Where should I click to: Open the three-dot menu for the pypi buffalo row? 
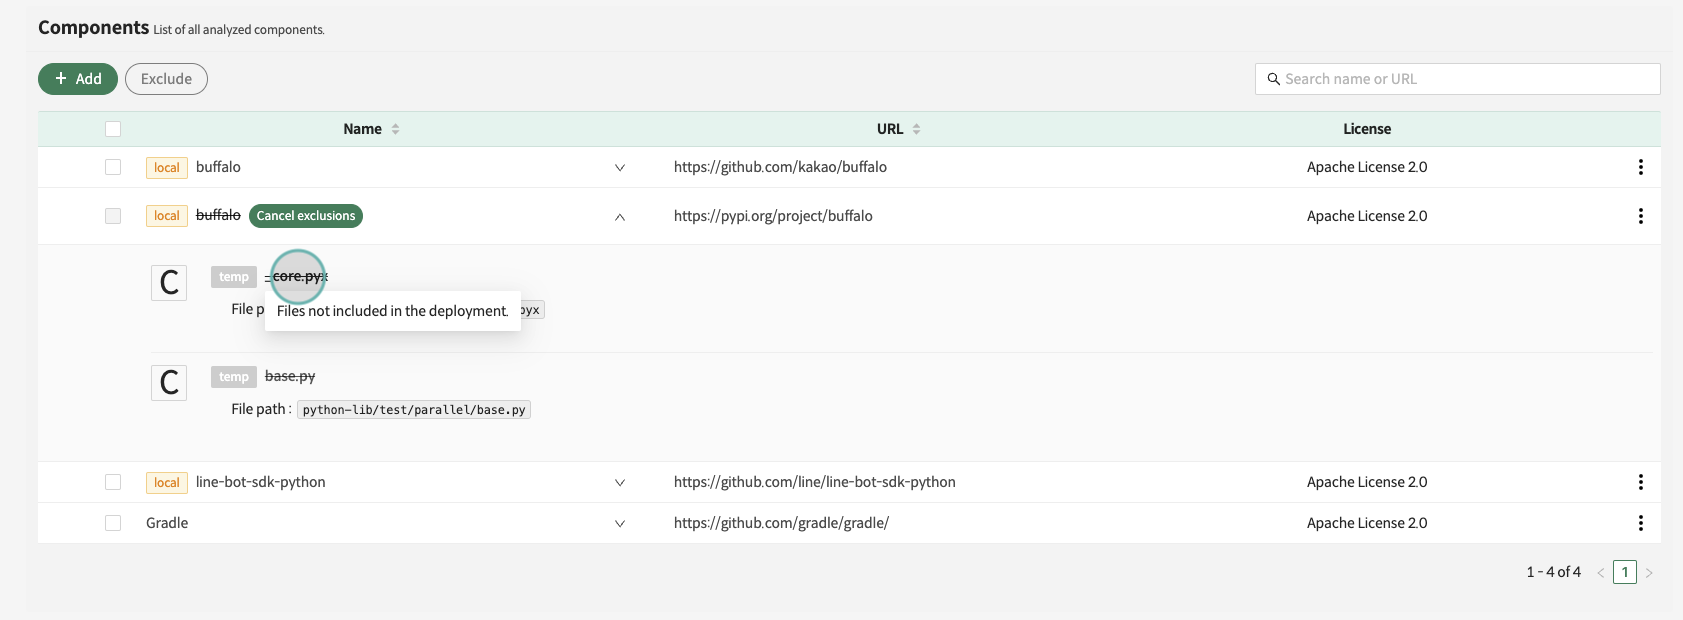click(x=1640, y=216)
